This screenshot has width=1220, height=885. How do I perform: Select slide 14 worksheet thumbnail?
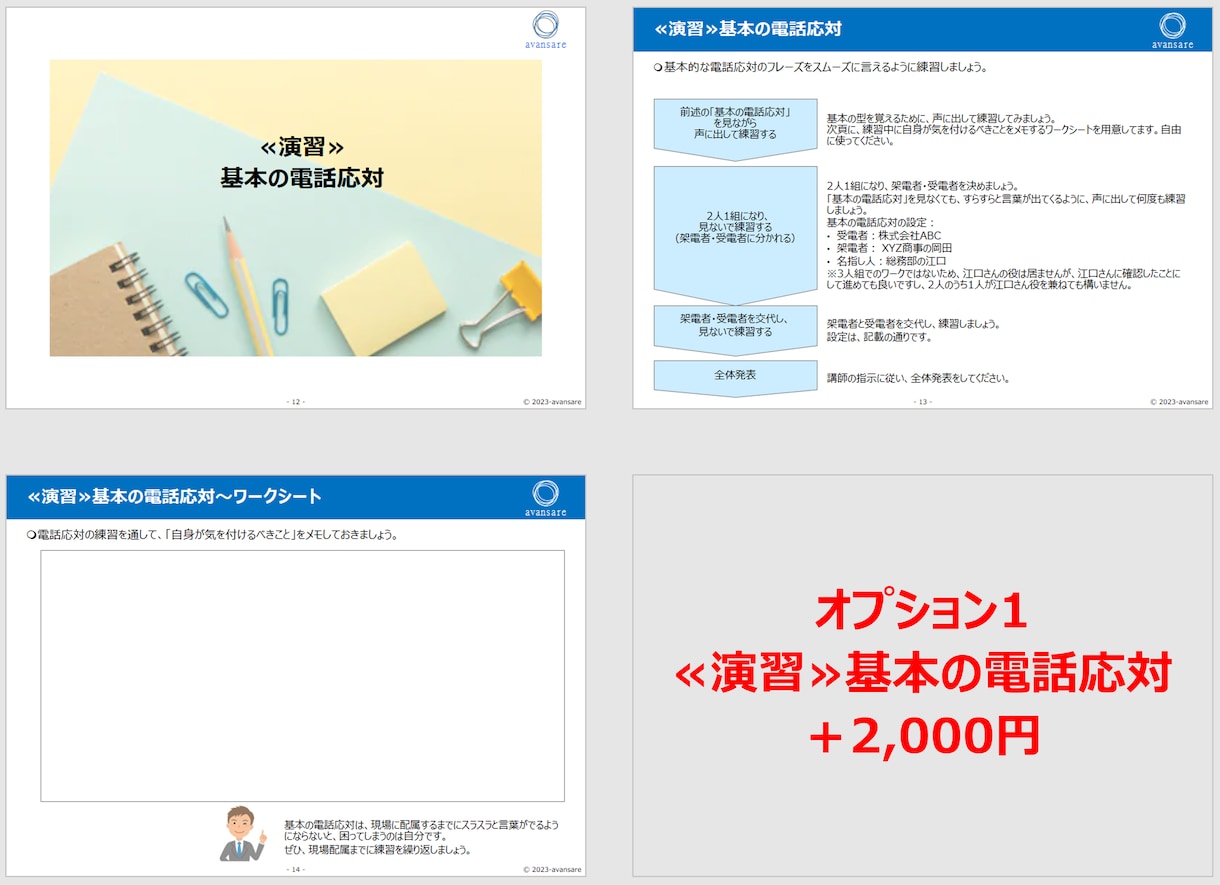pos(296,676)
